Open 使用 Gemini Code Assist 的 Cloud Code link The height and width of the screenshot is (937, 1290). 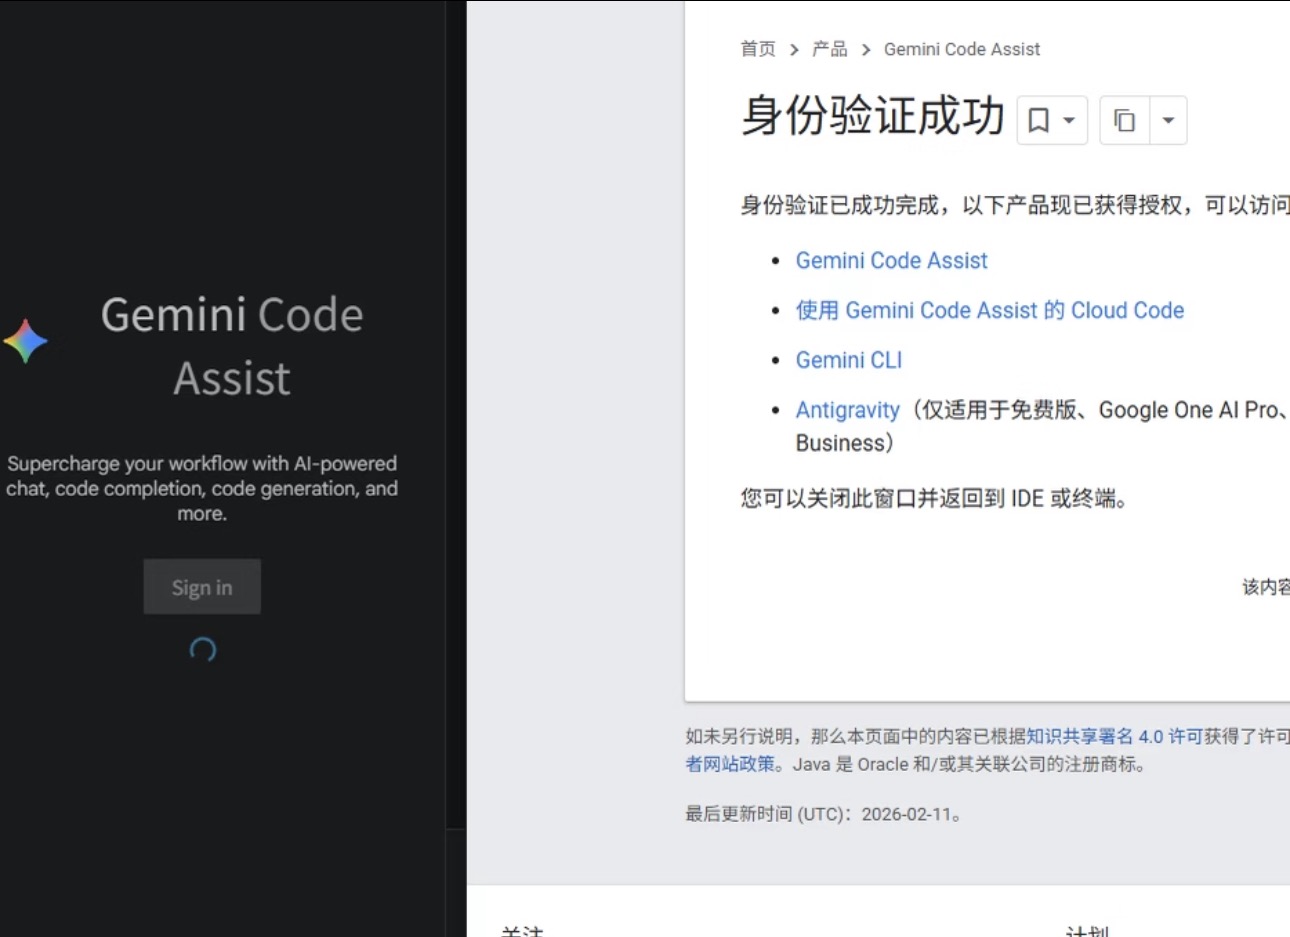point(990,311)
